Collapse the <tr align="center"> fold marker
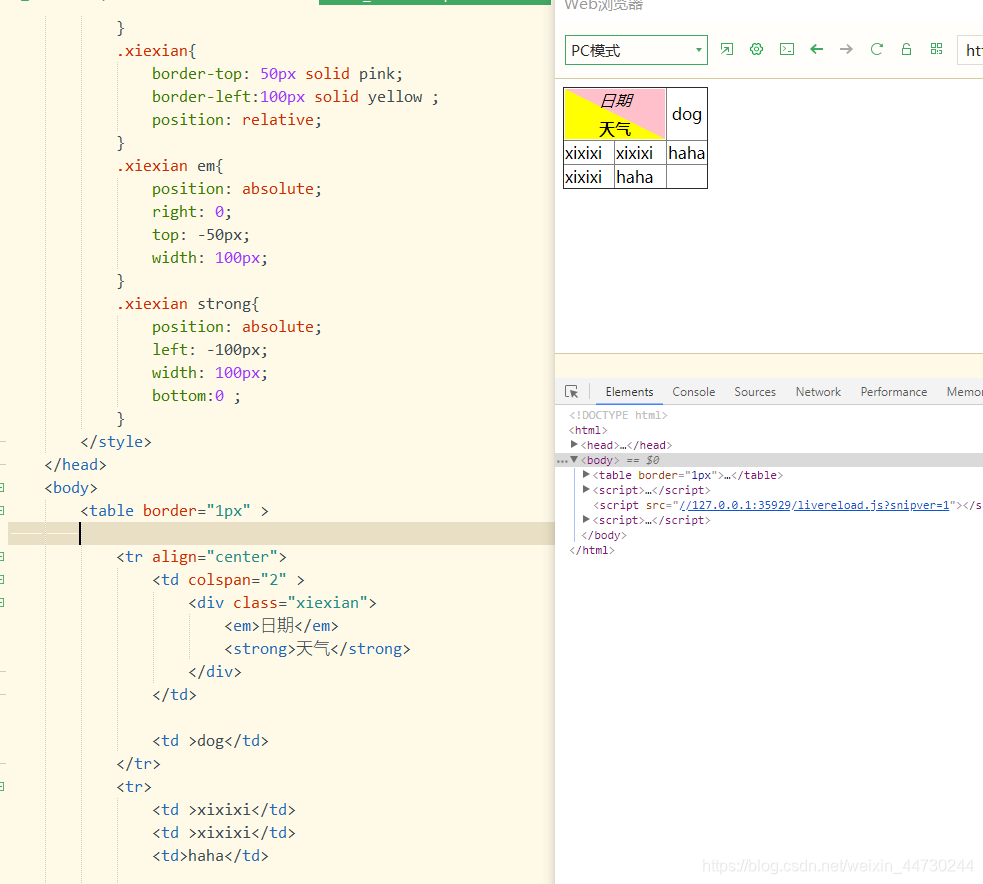The width and height of the screenshot is (983, 884). tap(2, 557)
